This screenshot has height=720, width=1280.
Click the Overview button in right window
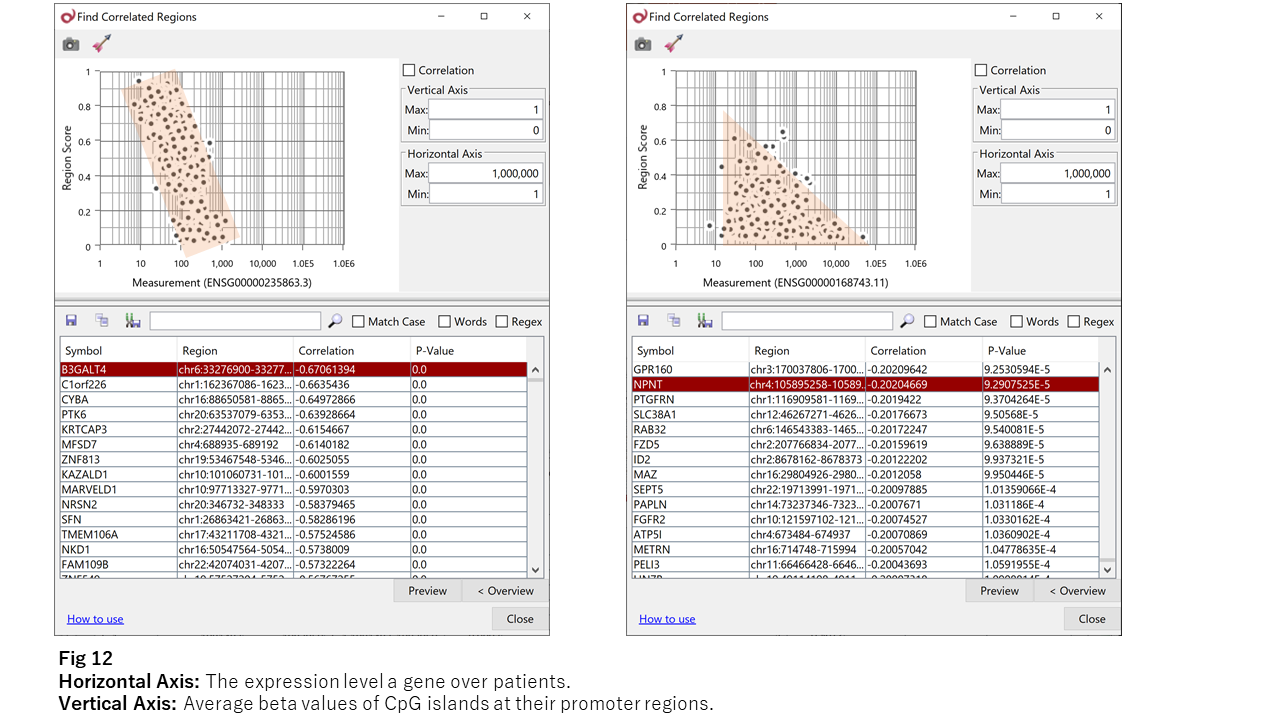1077,591
